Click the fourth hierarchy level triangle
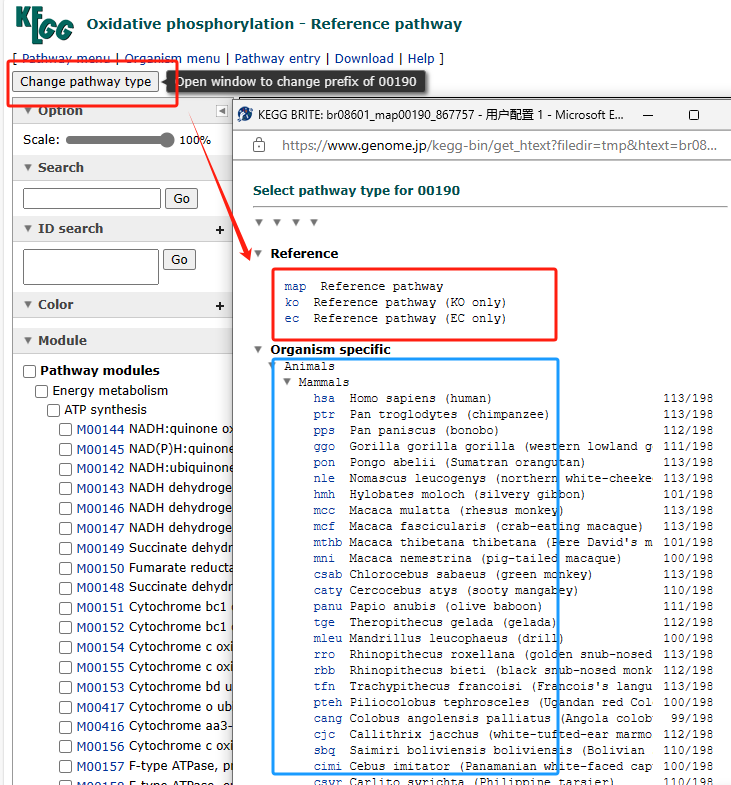The image size is (731, 785). (314, 222)
